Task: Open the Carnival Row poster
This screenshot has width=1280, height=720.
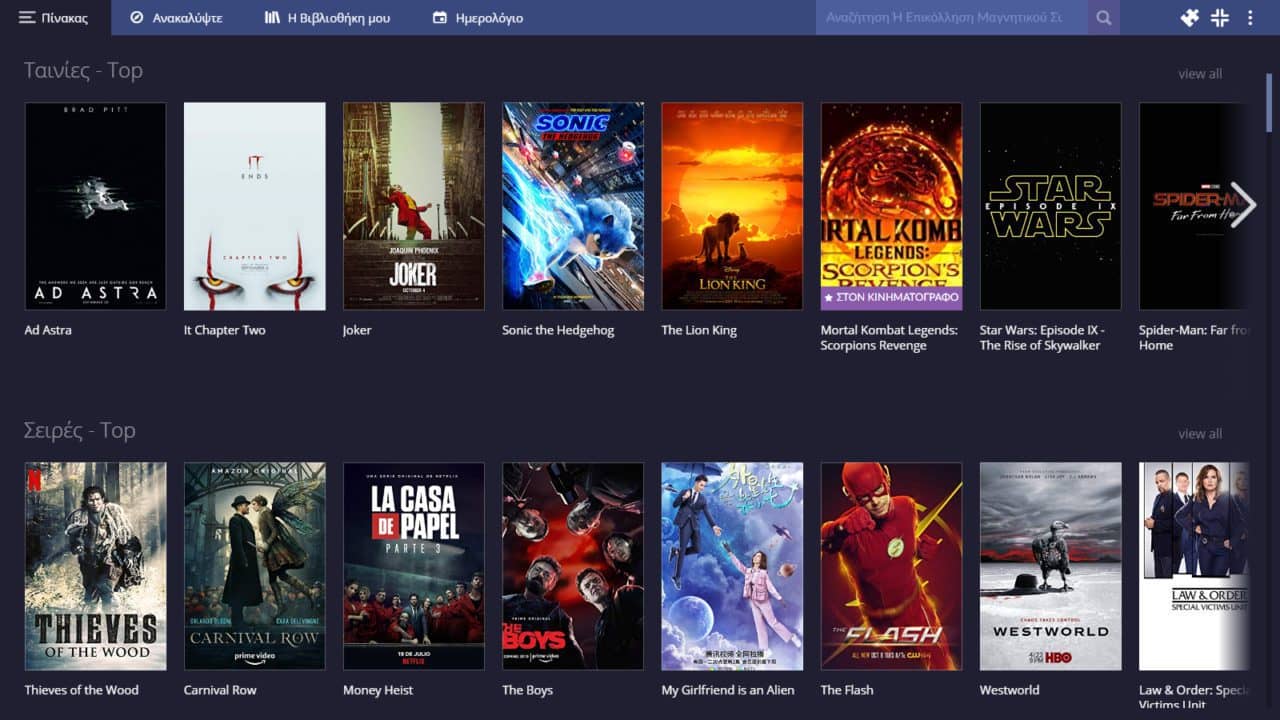Action: [254, 566]
